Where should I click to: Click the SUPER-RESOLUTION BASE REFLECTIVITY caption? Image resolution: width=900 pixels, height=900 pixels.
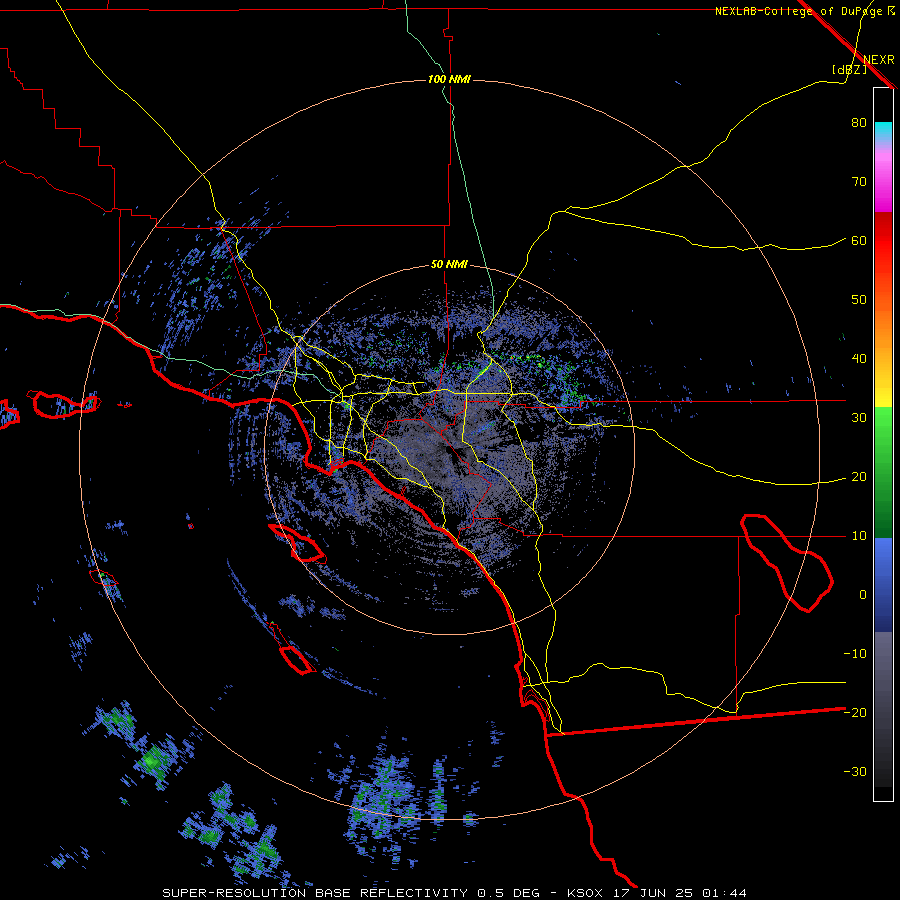(315, 893)
